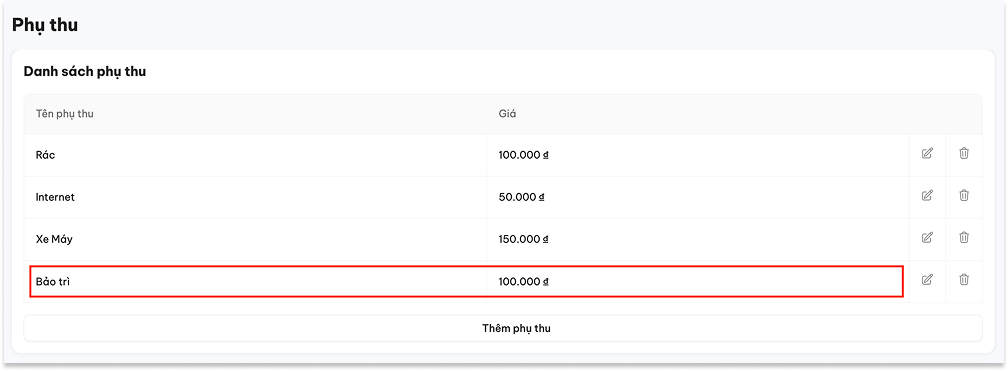
Task: Delete the Bảo trì surcharge row
Action: coord(964,280)
